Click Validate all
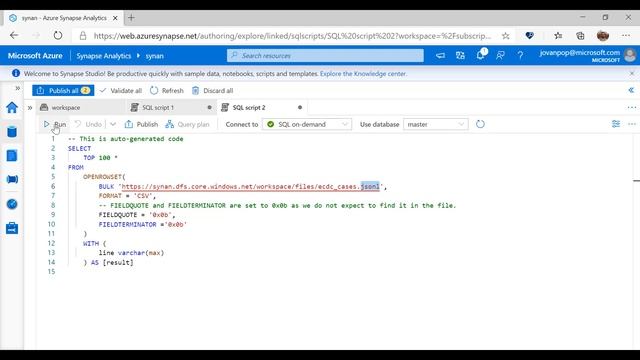640x360 pixels. (x=121, y=91)
